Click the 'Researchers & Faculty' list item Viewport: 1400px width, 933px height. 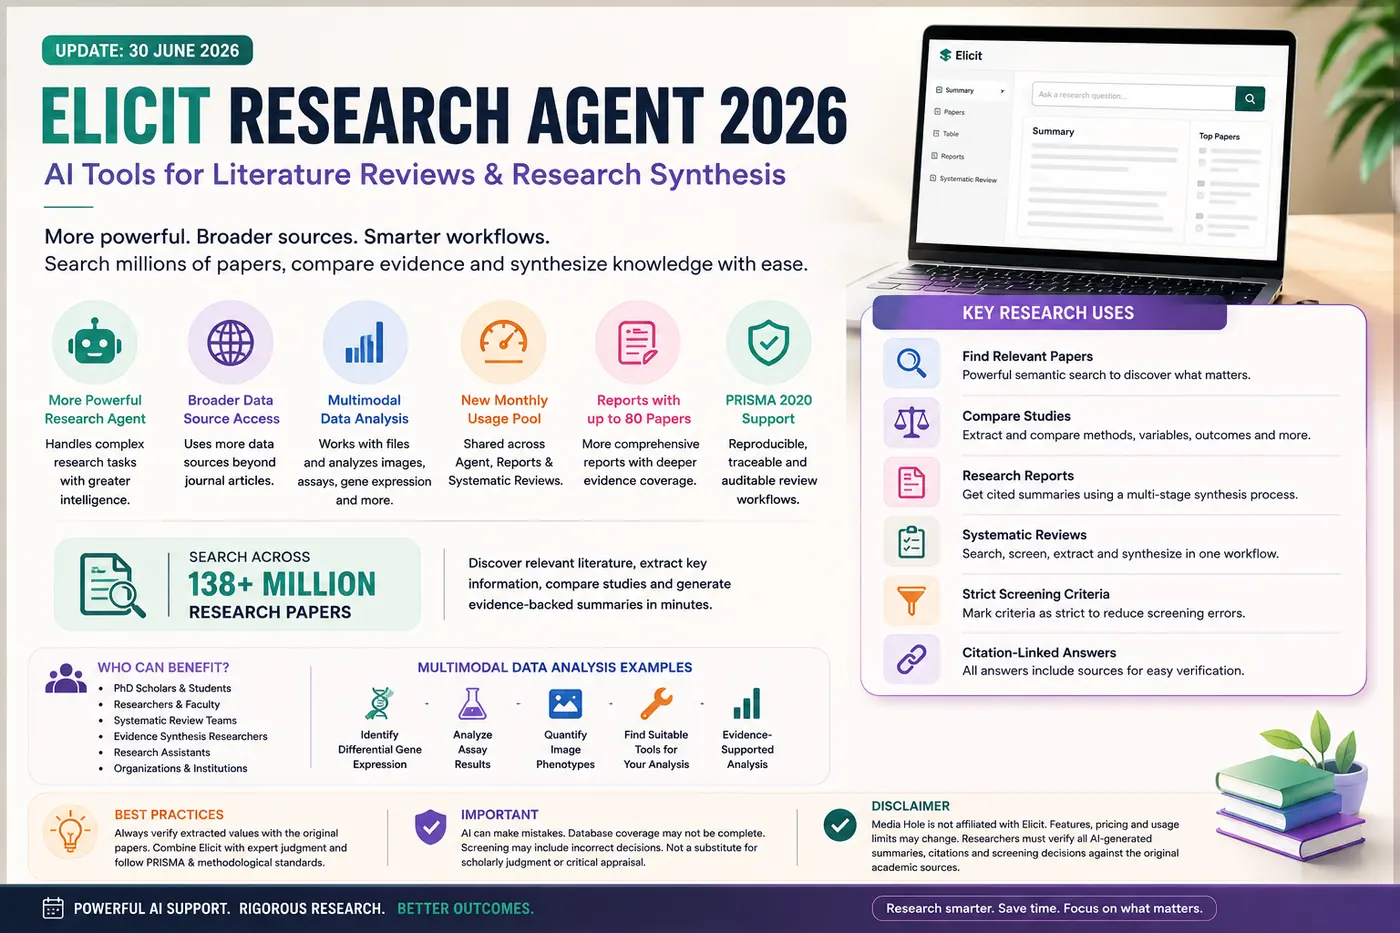pos(167,704)
